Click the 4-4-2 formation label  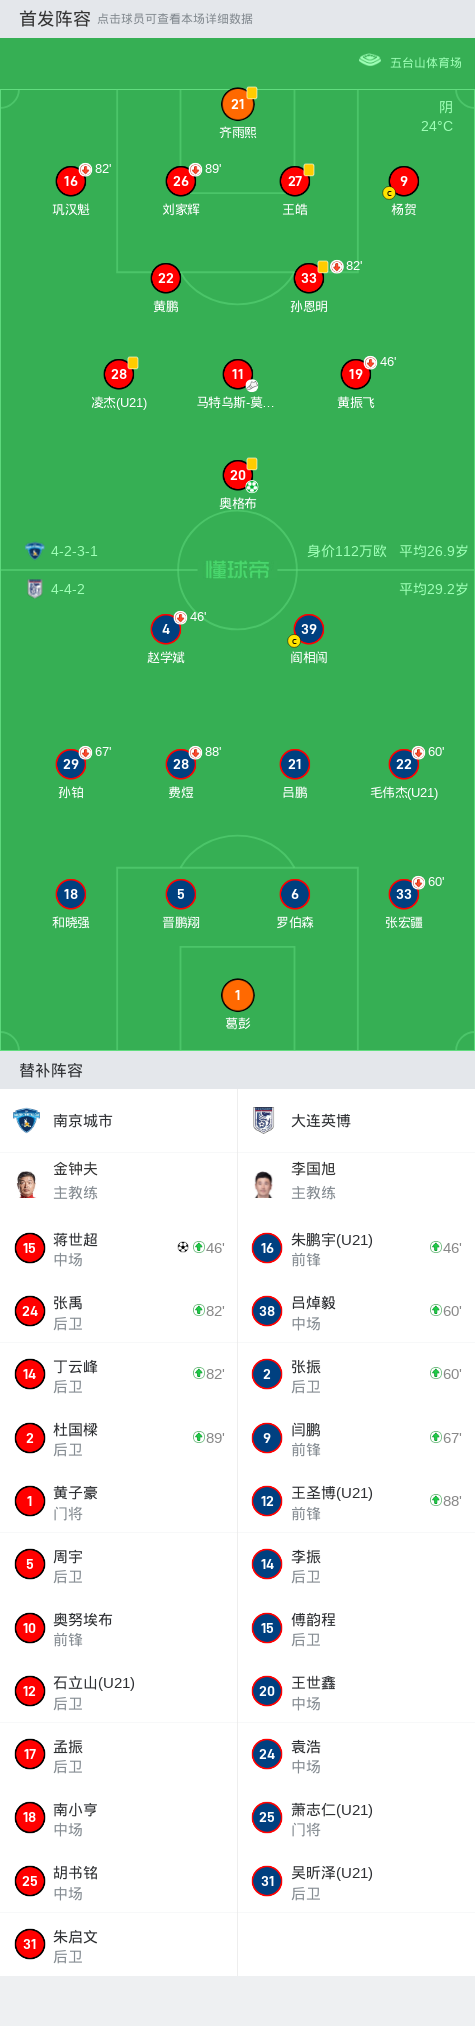[x=68, y=589]
